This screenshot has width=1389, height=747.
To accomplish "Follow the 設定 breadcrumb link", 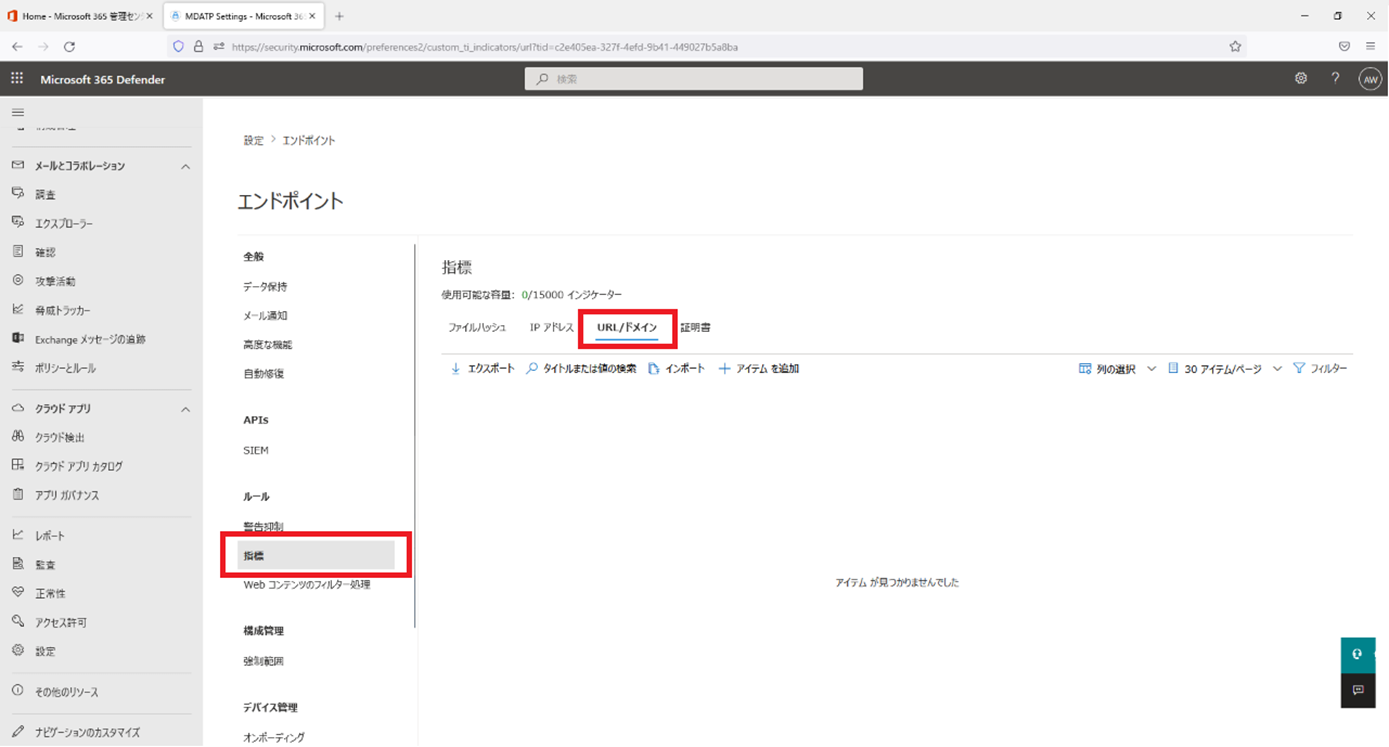I will (x=253, y=141).
